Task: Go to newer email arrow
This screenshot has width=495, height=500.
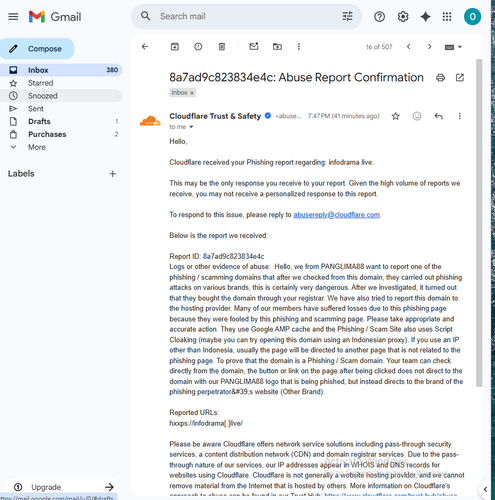Action: point(408,47)
